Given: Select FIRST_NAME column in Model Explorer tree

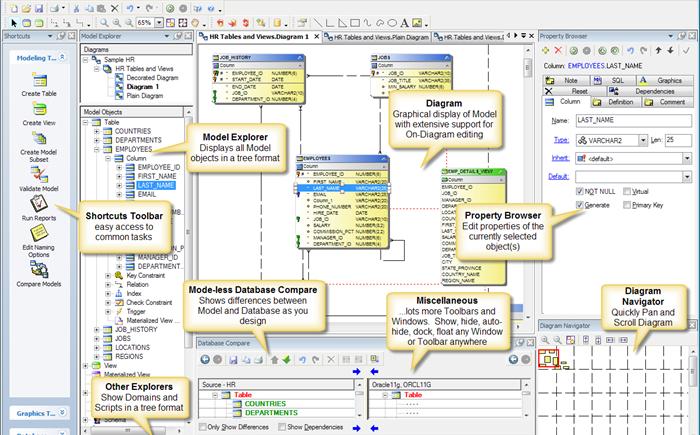Looking at the screenshot, I should click(x=157, y=176).
